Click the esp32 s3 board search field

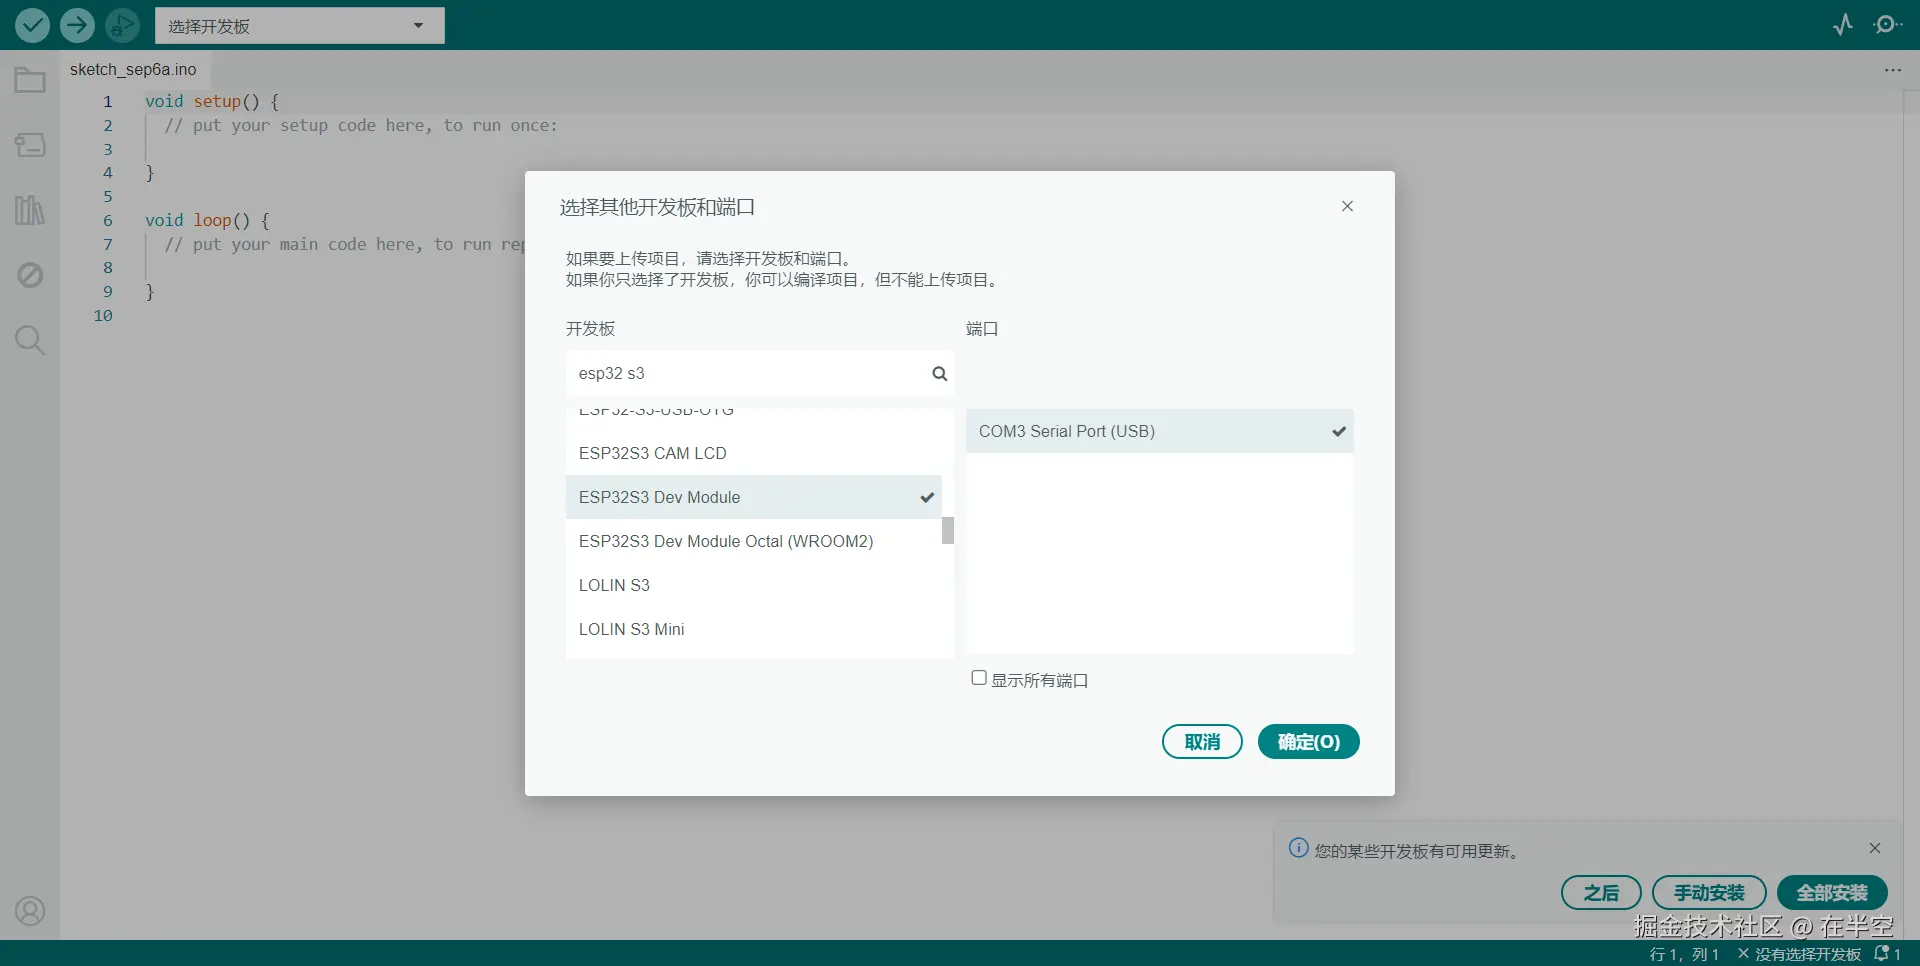pyautogui.click(x=750, y=373)
